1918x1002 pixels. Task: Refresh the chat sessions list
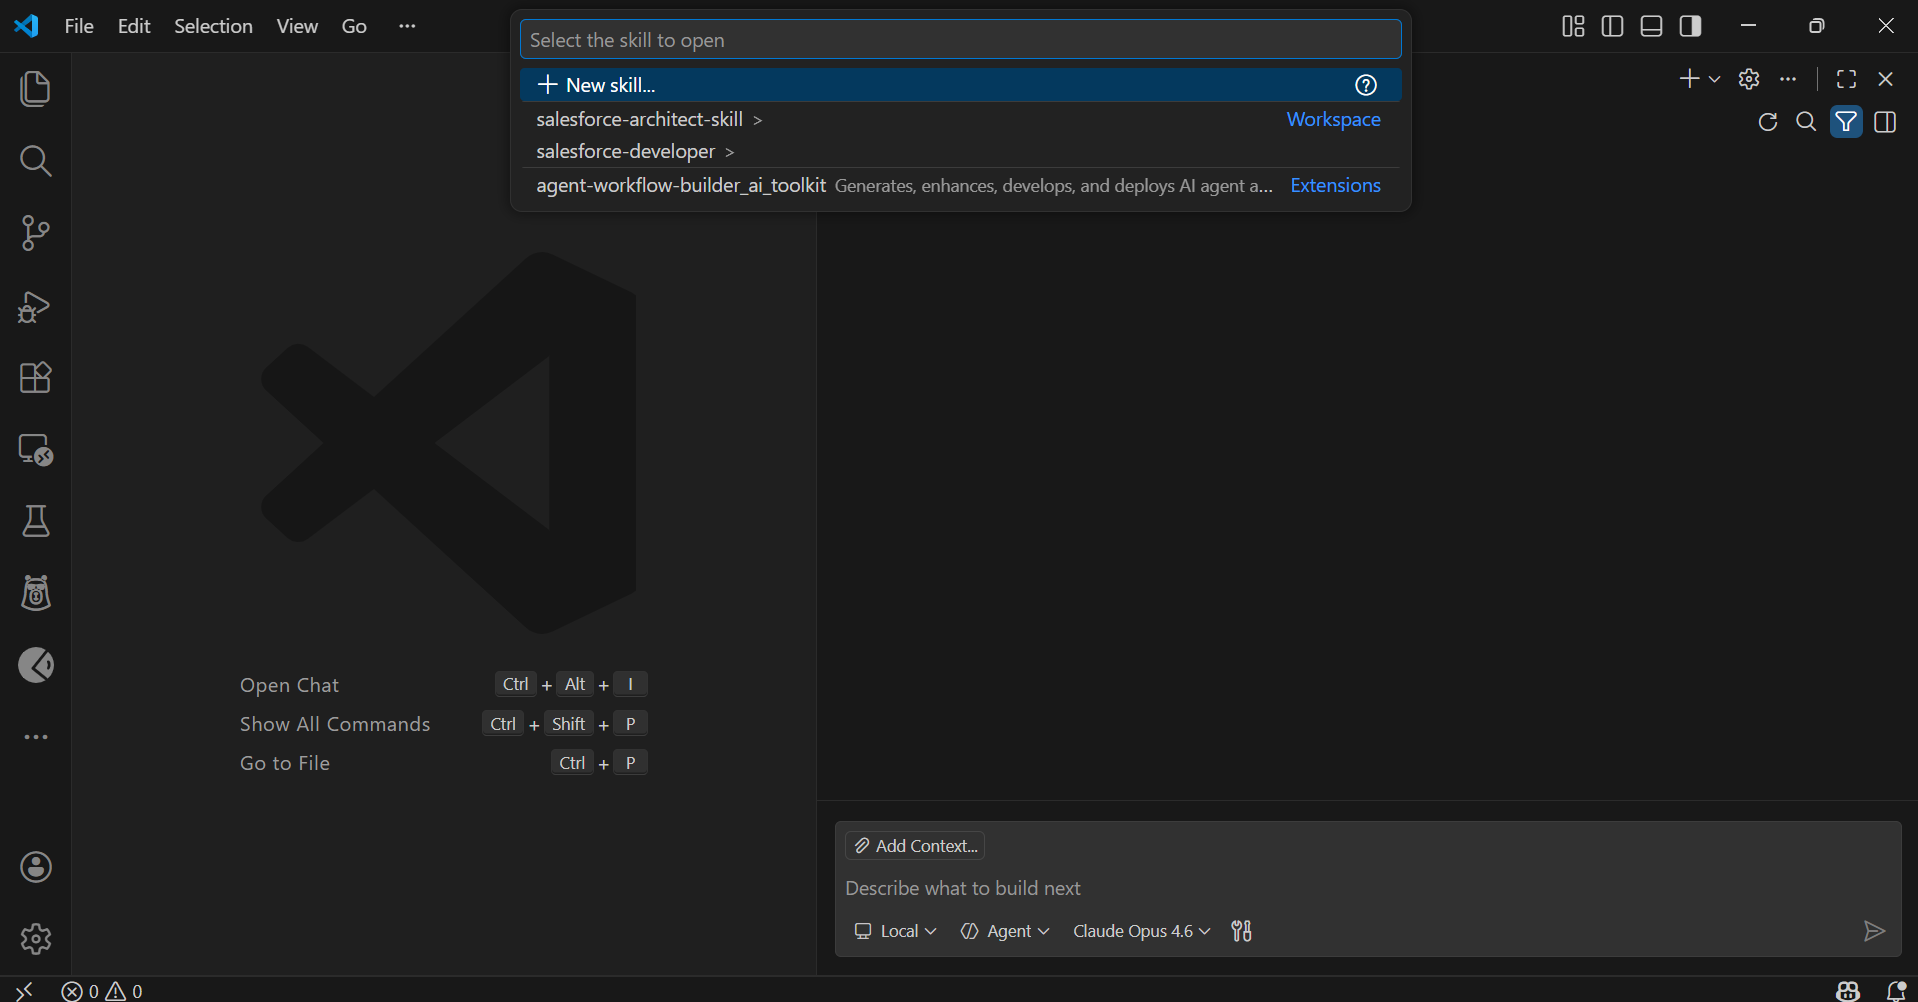click(1768, 122)
